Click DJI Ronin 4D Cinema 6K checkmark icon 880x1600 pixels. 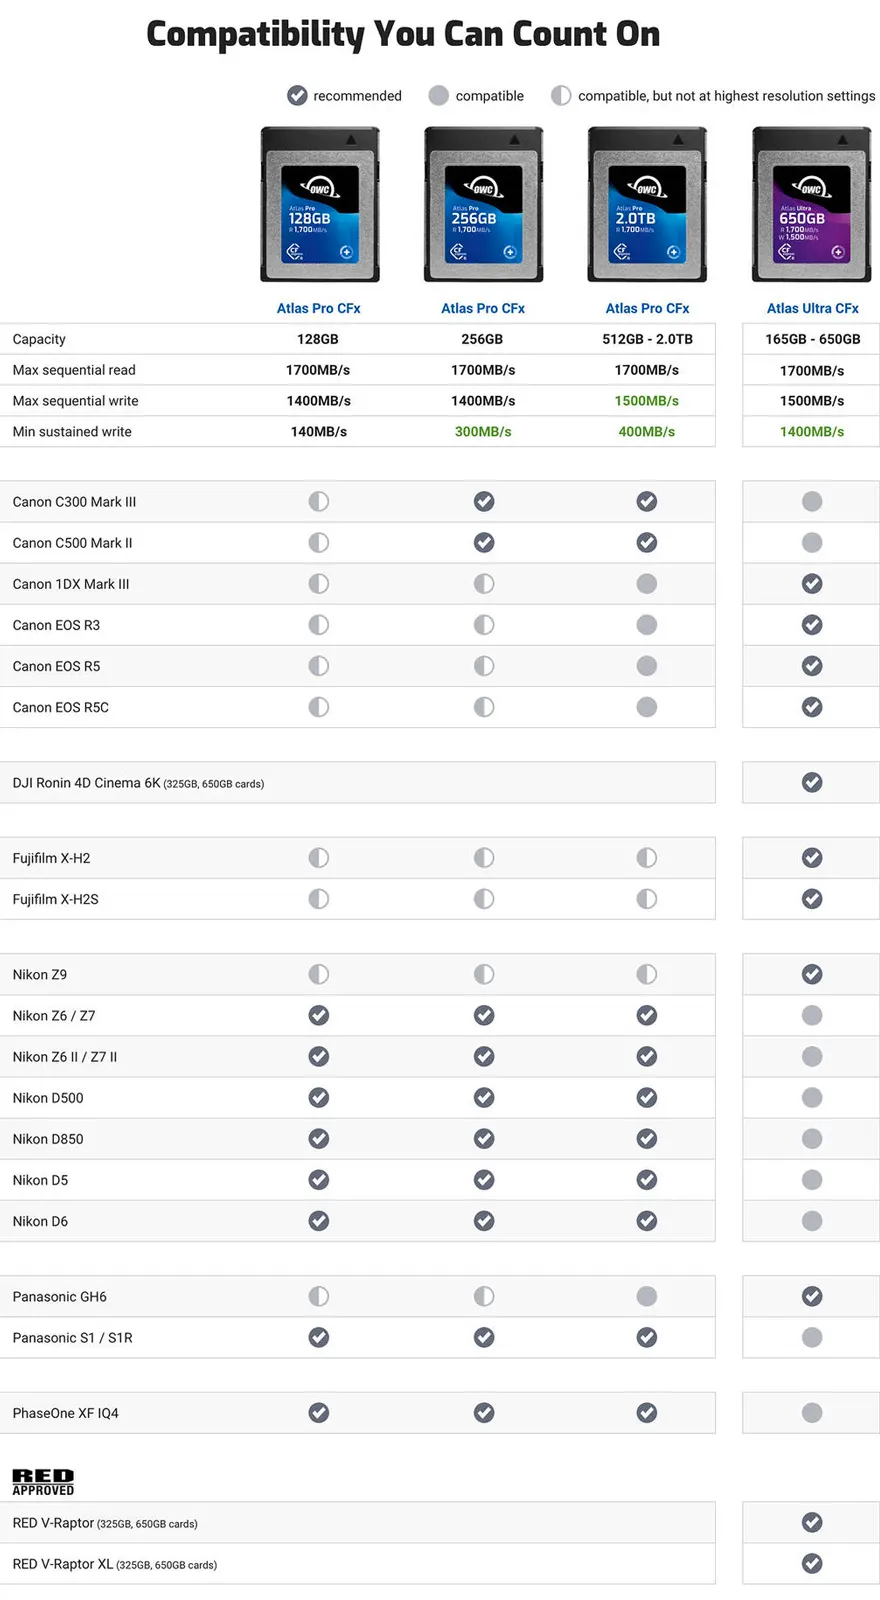pos(812,782)
